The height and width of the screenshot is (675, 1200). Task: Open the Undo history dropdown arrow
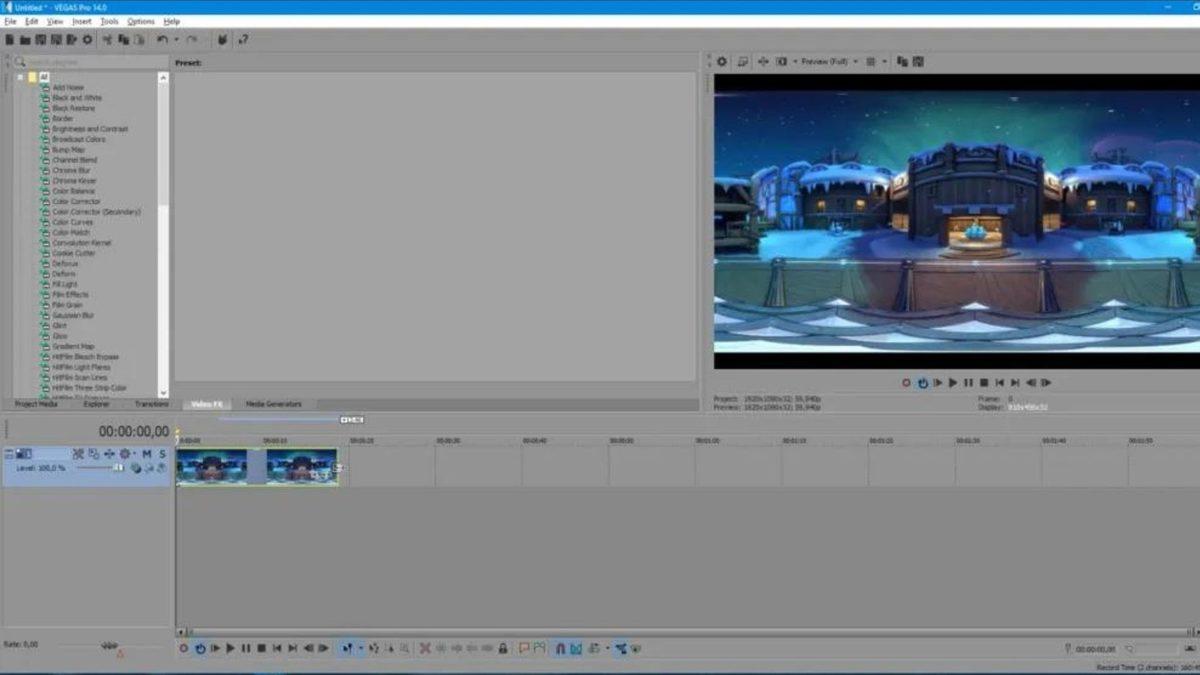click(177, 40)
